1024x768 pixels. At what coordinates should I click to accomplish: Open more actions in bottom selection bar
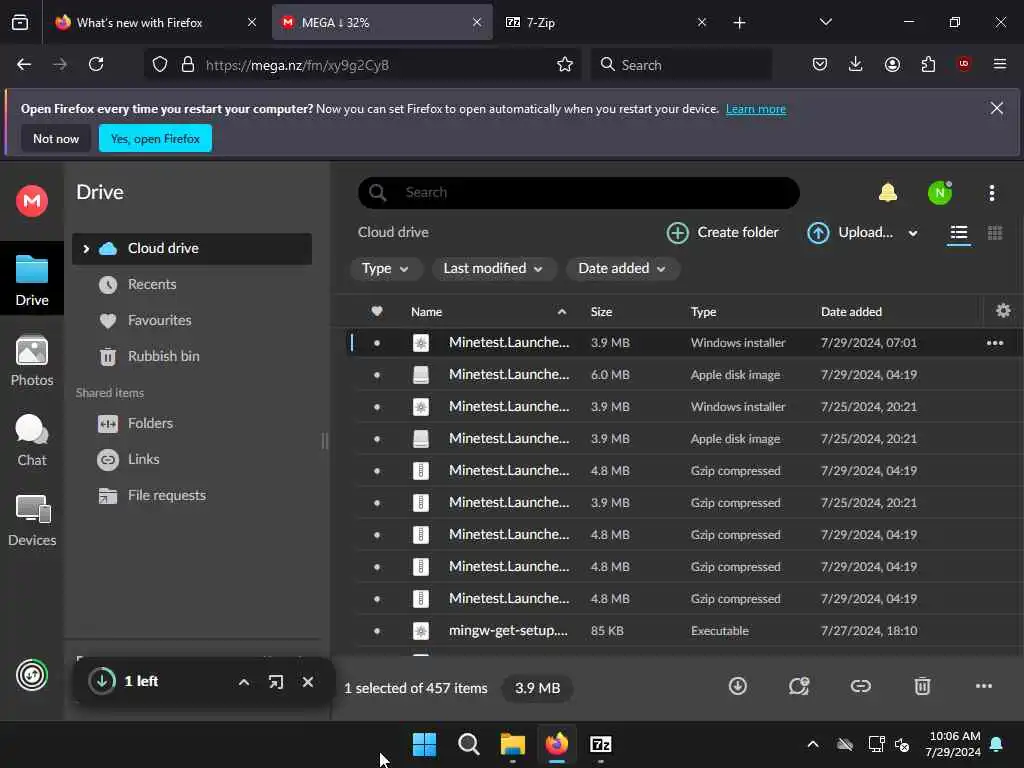coord(984,686)
